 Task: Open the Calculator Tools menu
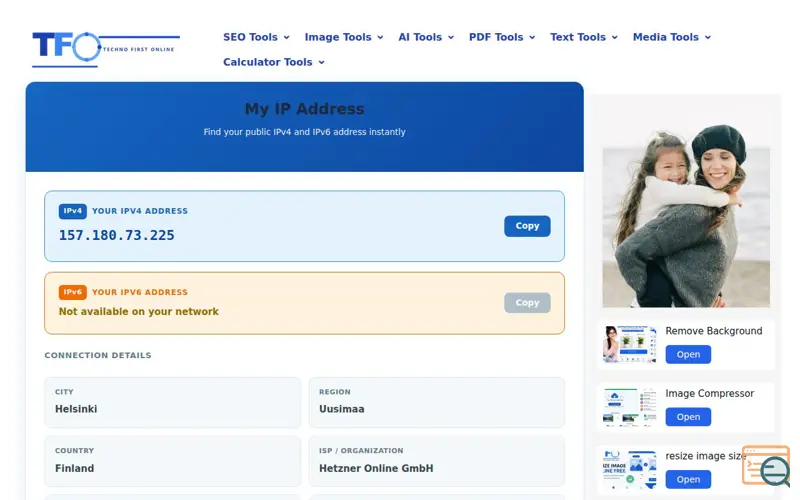[273, 62]
